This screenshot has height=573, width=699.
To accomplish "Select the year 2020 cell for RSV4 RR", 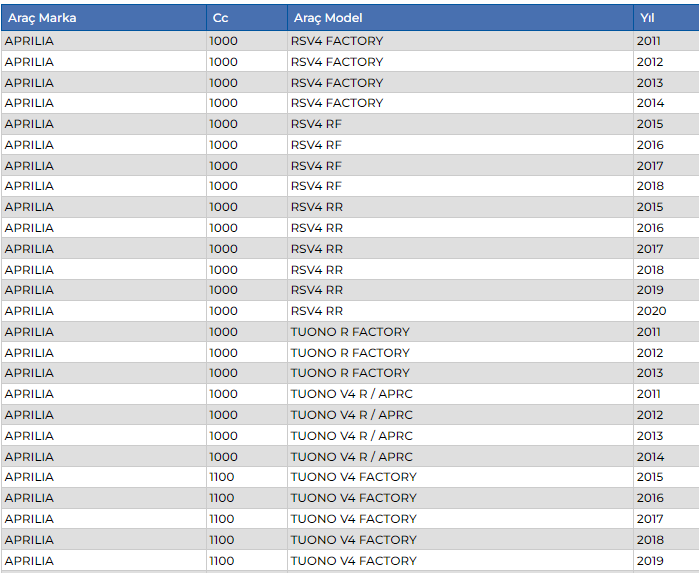I will coord(650,311).
